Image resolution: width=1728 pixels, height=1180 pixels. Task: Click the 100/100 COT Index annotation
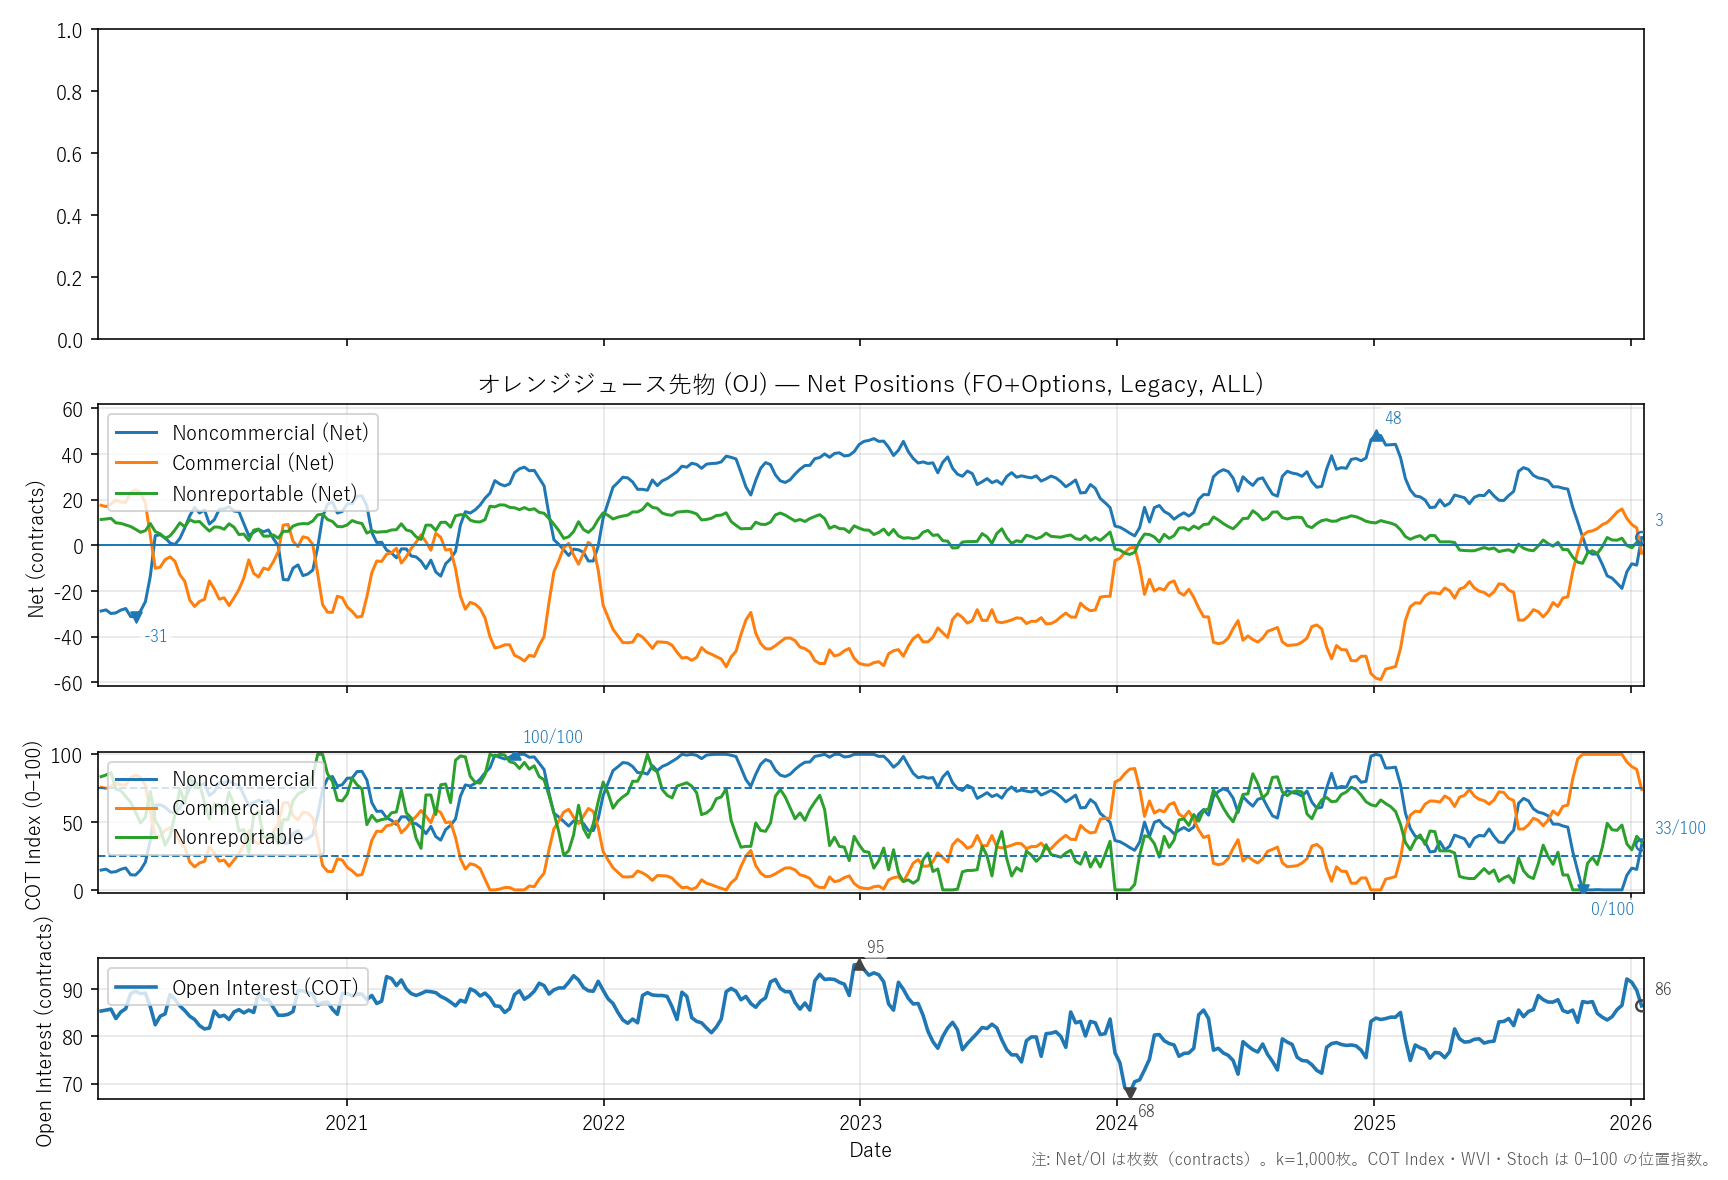(552, 737)
